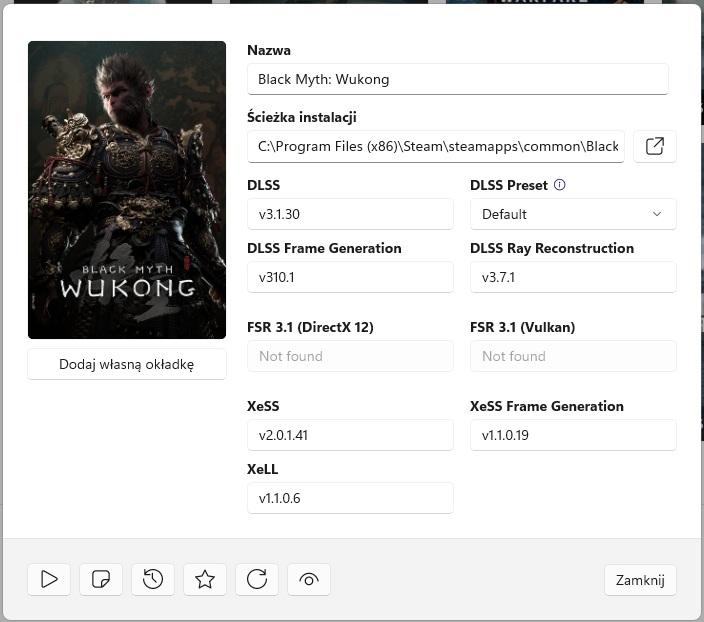Open the game notes icon
This screenshot has width=704, height=622.
101,579
